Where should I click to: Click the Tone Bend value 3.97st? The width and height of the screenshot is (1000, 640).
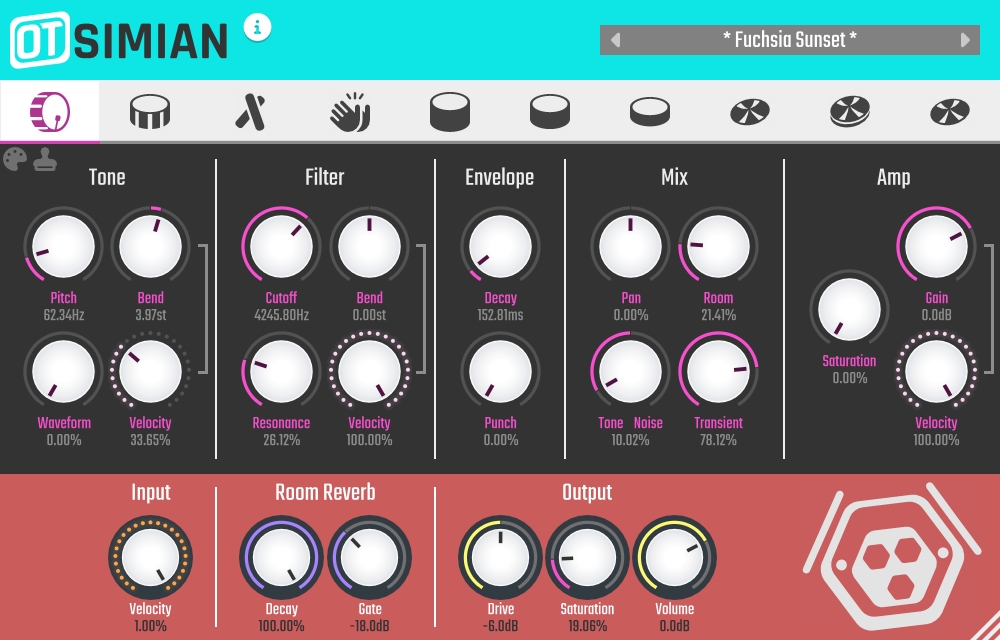click(x=151, y=315)
